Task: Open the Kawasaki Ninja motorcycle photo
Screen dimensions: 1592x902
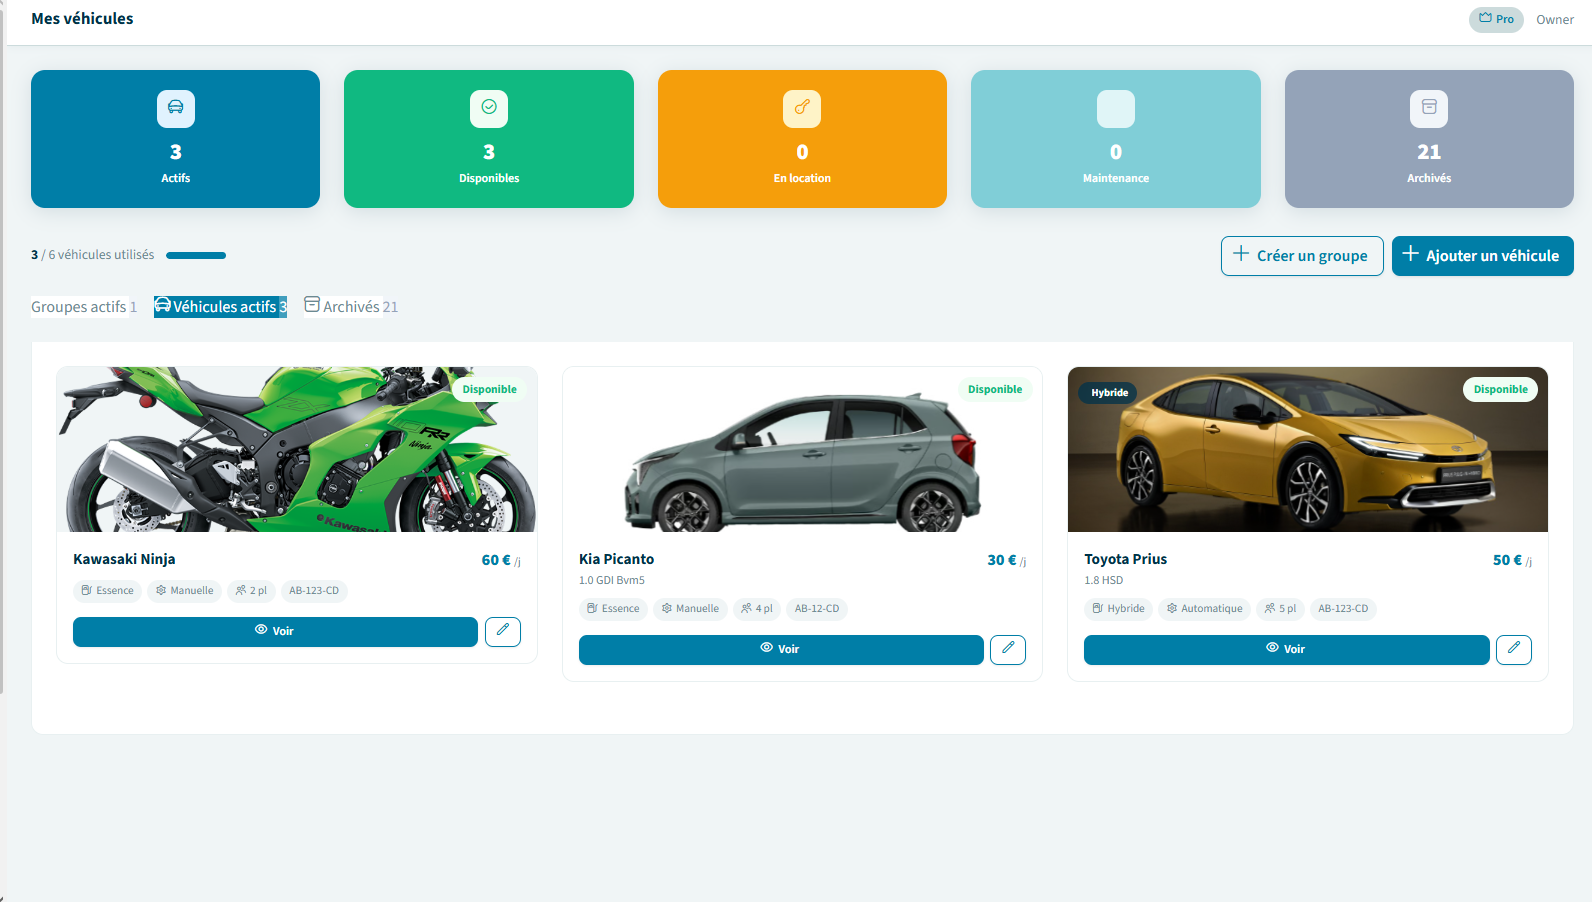Action: coord(297,449)
